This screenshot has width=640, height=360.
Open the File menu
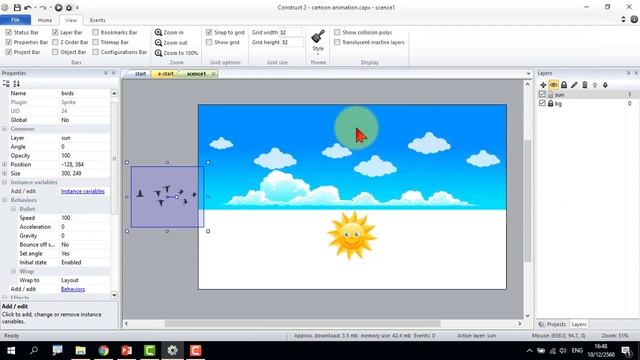[16, 20]
